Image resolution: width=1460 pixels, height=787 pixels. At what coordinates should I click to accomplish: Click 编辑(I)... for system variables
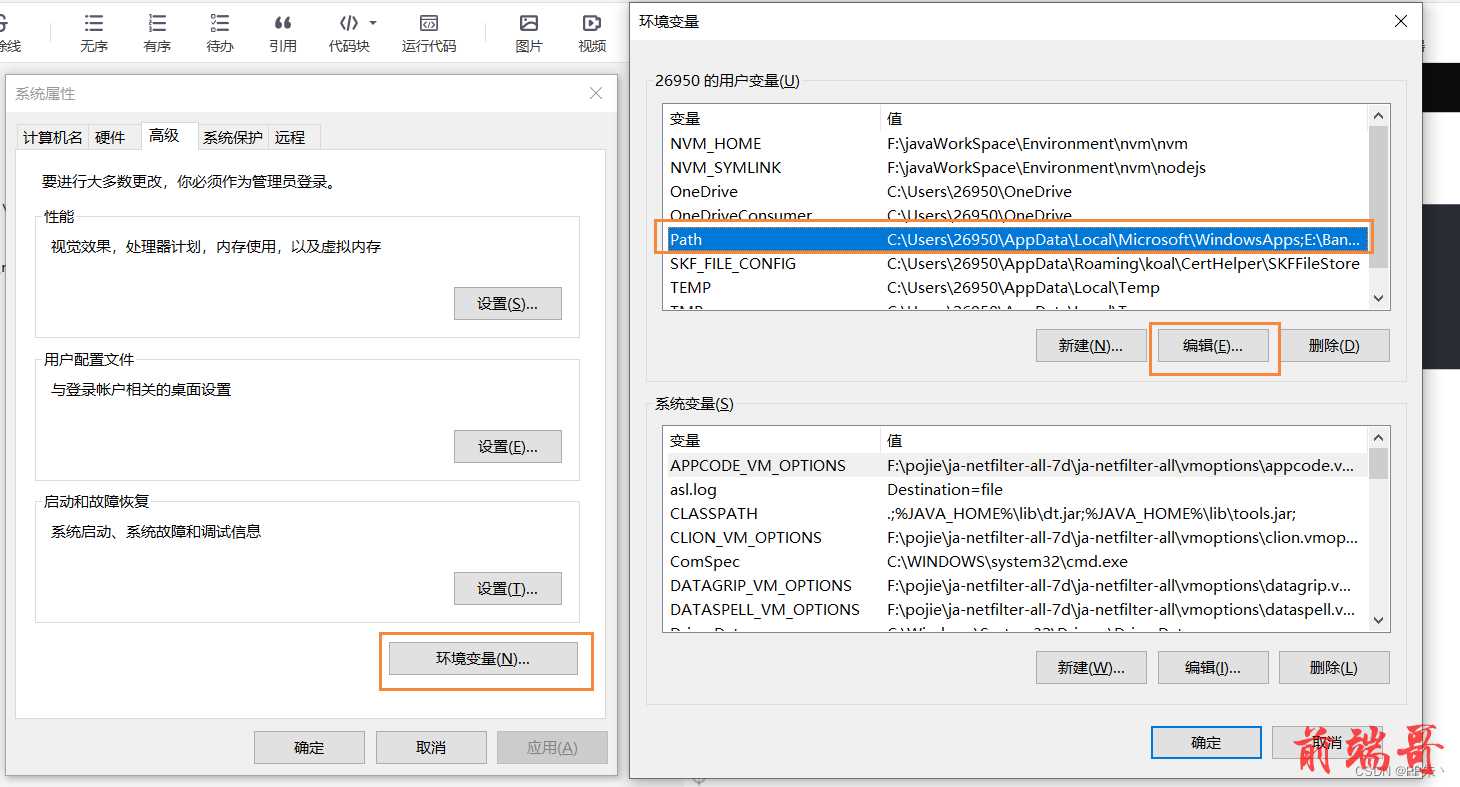1213,667
